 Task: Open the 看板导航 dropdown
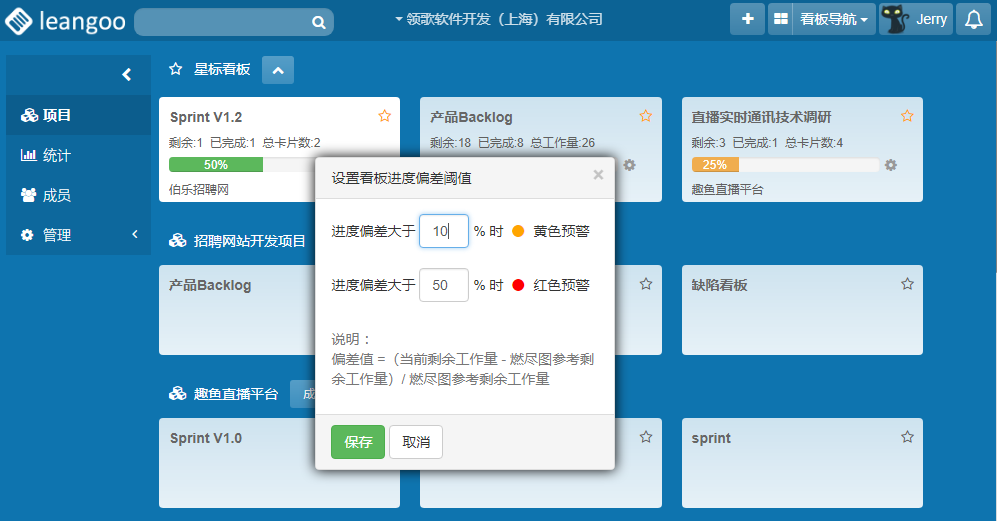pos(833,19)
